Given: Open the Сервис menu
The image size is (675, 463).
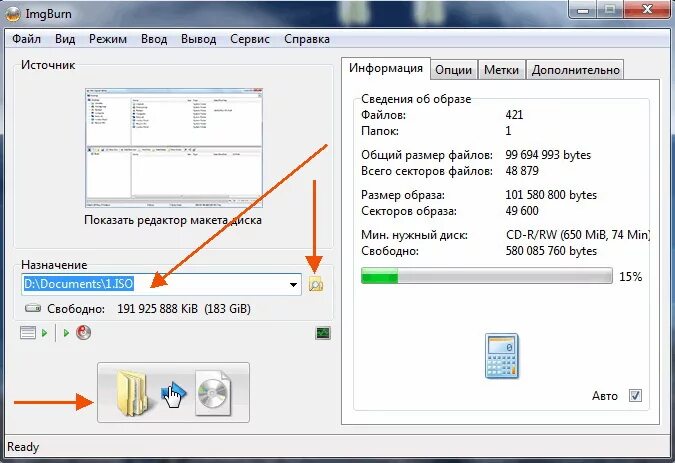Looking at the screenshot, I should (x=250, y=39).
